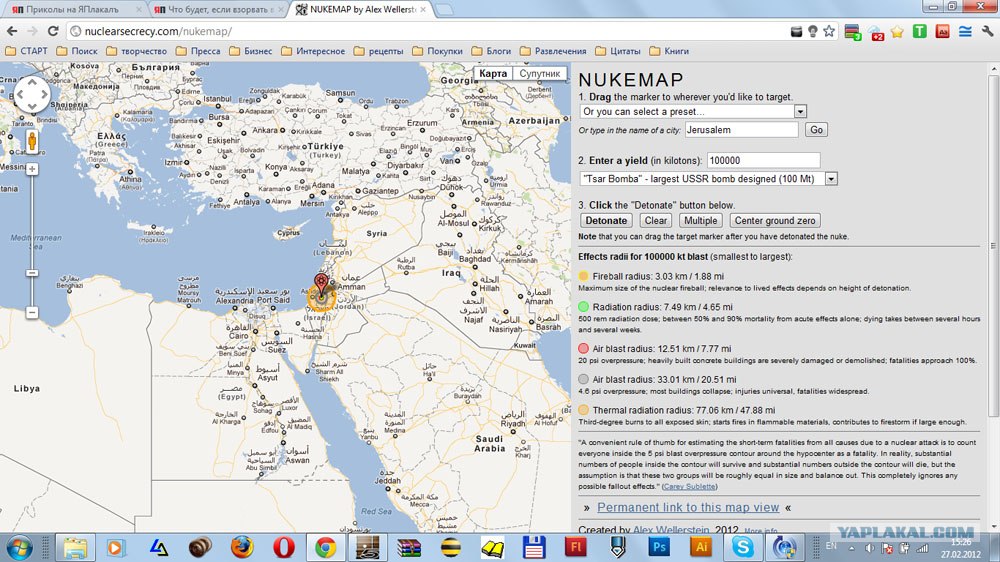Click the blue waves extension icon

click(x=965, y=31)
